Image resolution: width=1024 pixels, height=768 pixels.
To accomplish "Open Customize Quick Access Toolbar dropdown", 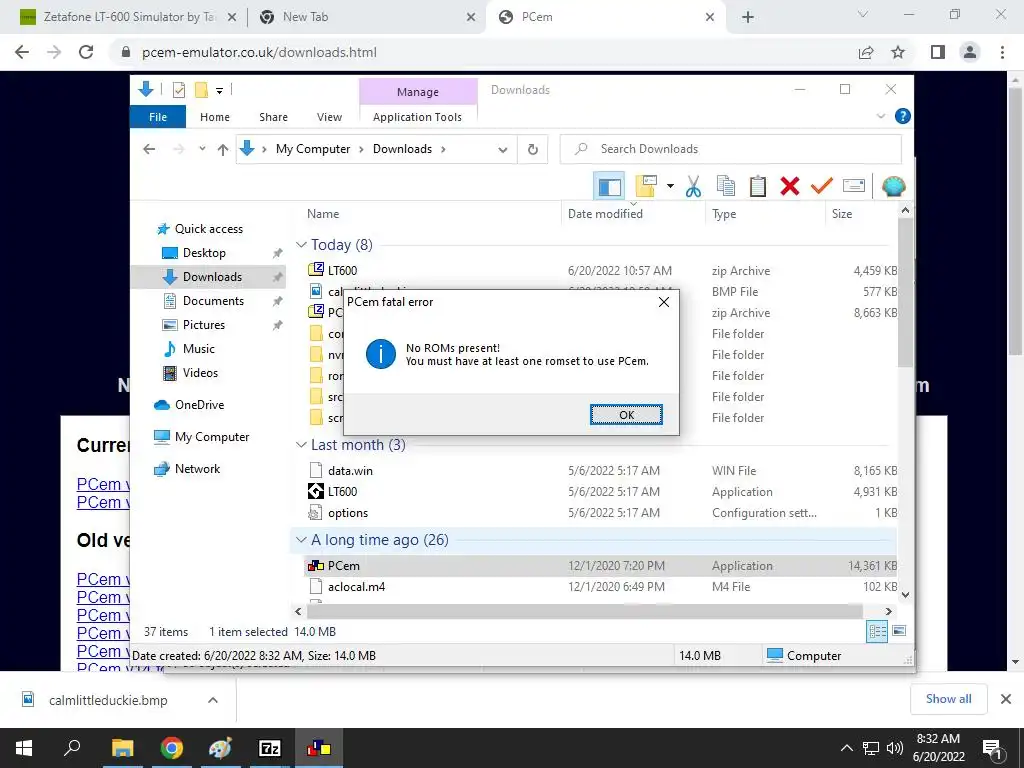I will (219, 91).
